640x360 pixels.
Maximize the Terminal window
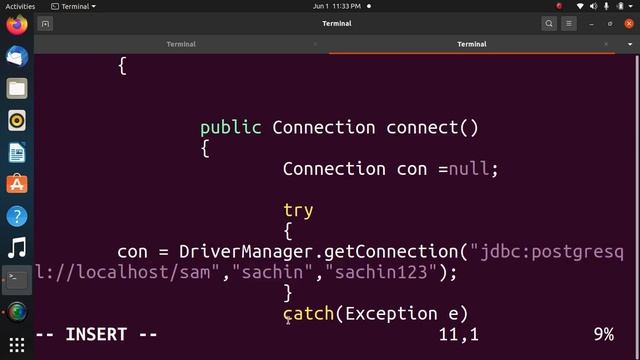(610, 24)
